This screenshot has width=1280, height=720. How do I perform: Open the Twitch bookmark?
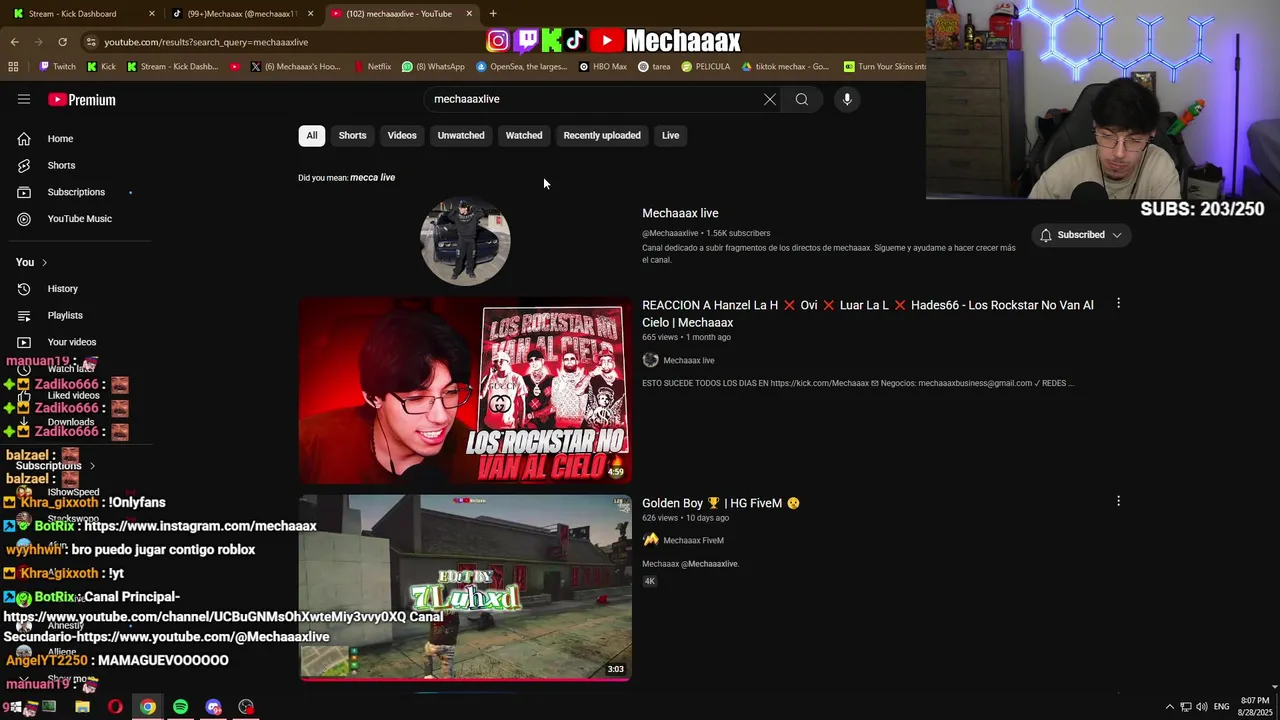coord(57,67)
